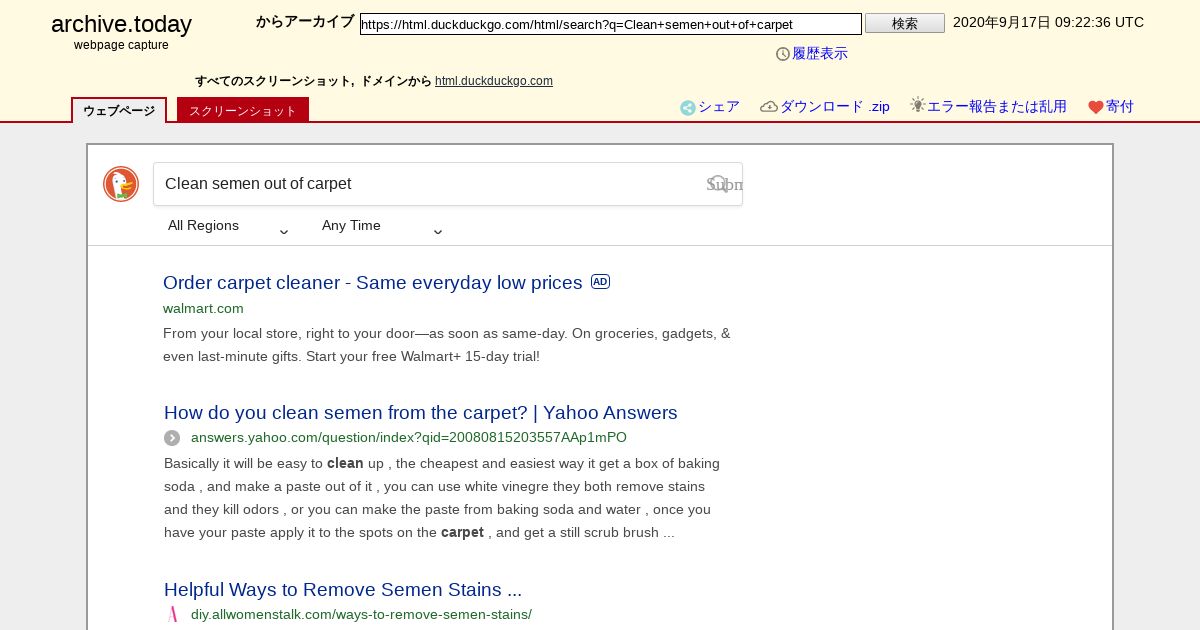Click the 検索 search button
The height and width of the screenshot is (630, 1200).
tap(905, 23)
